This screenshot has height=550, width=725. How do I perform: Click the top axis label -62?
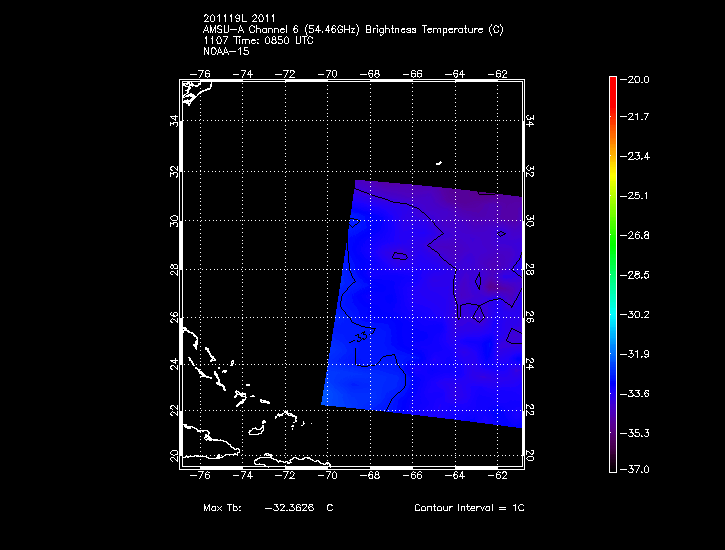498,74
